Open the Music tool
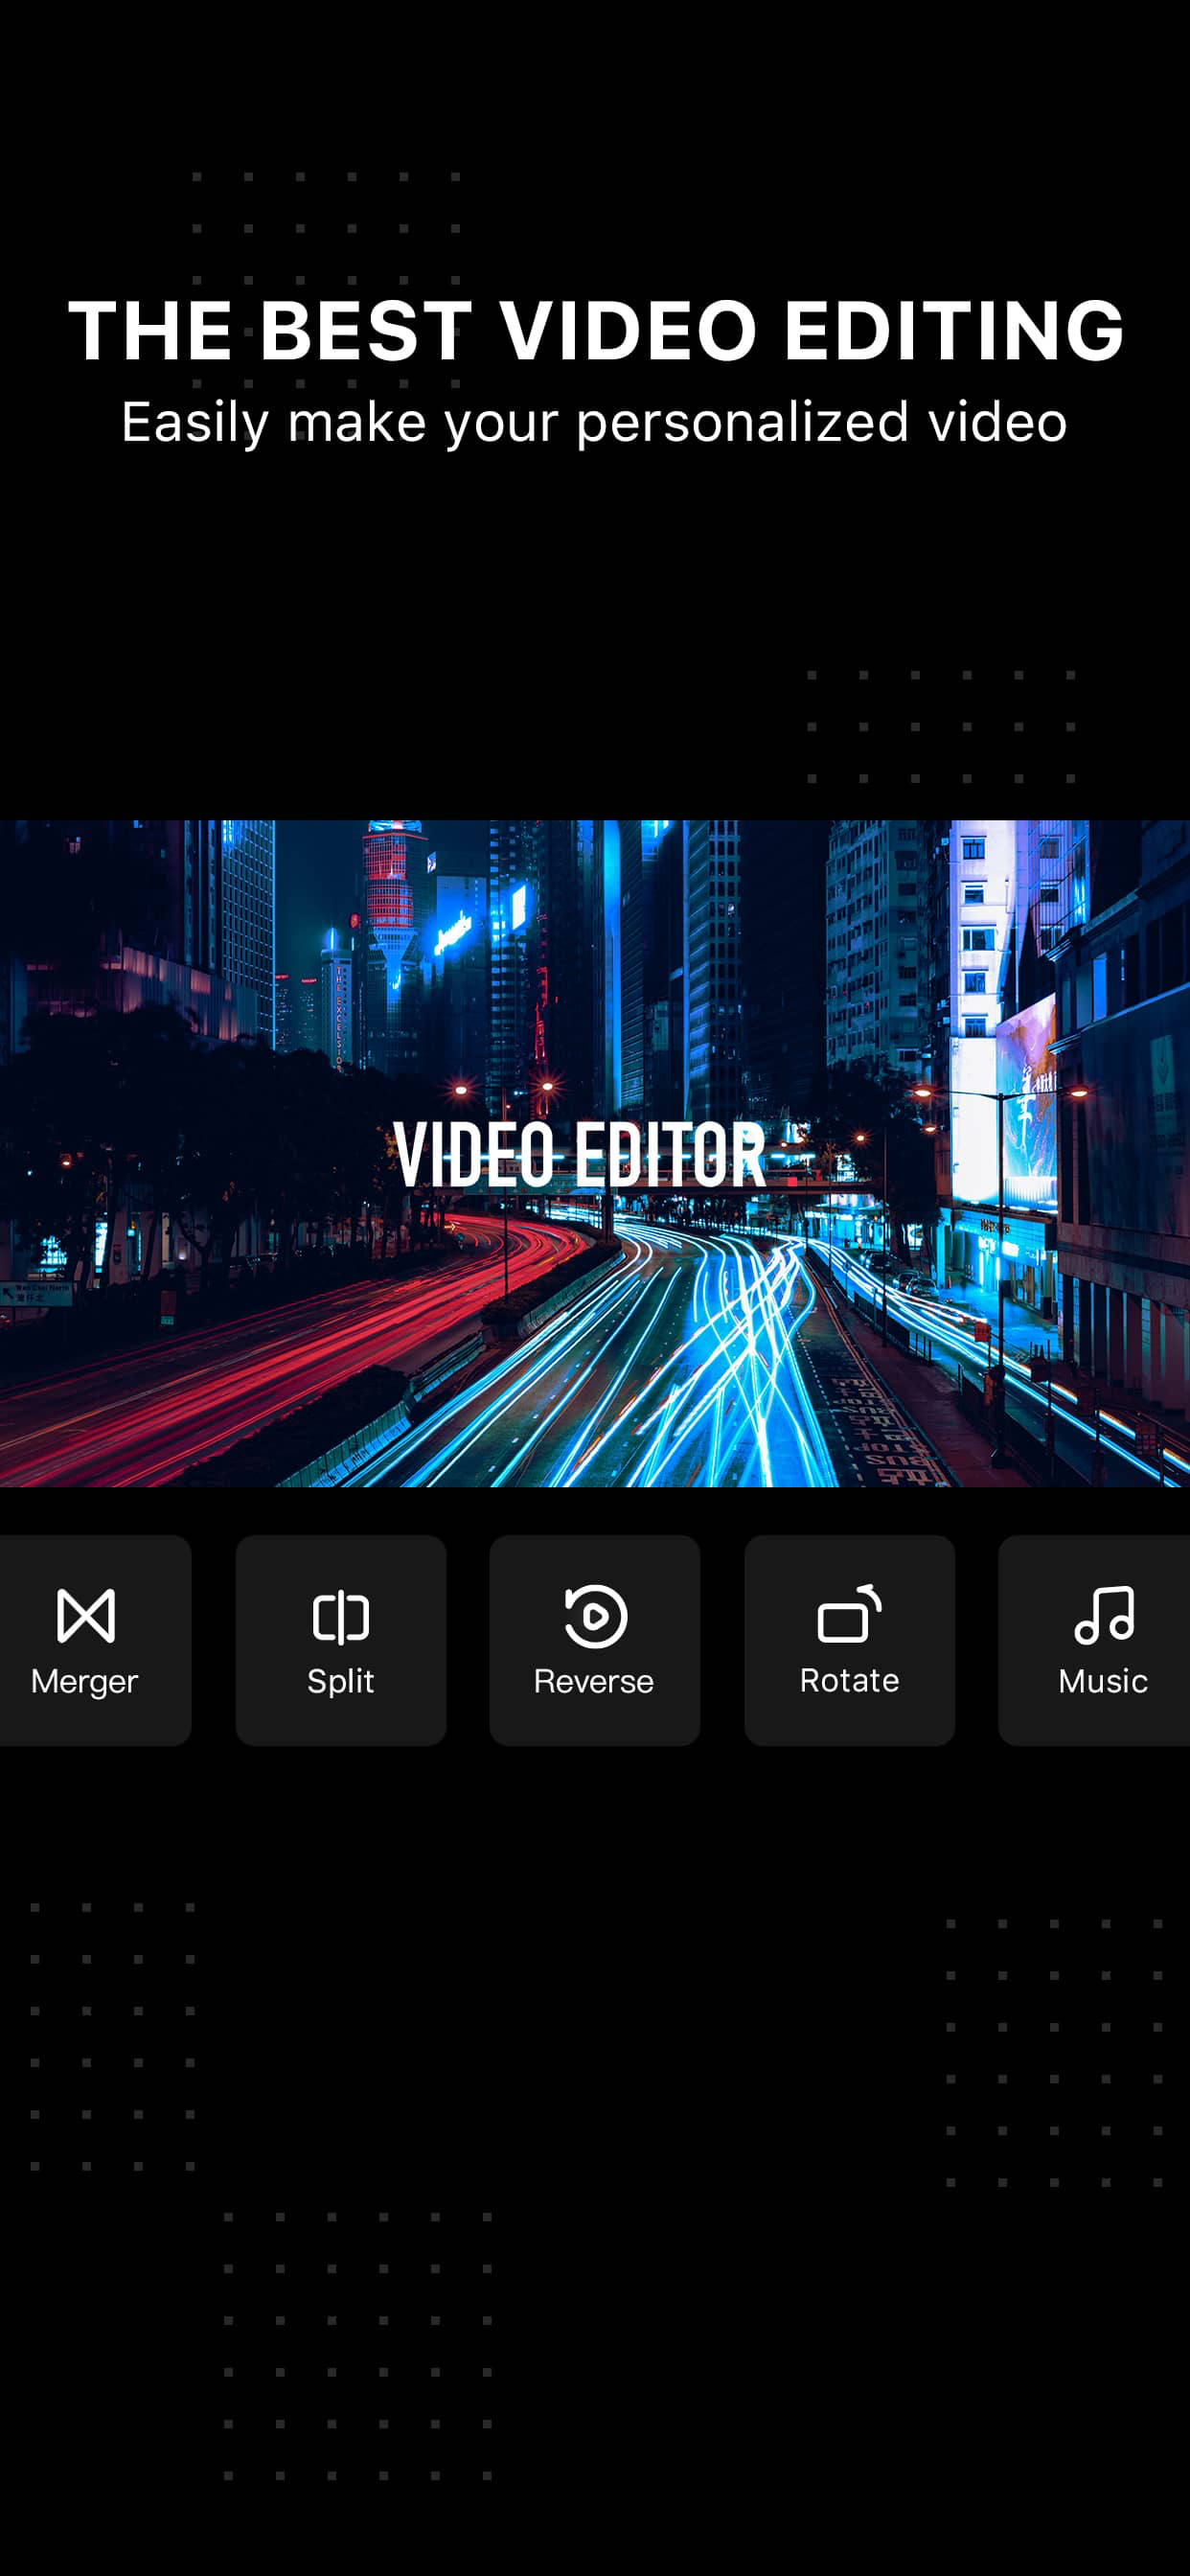This screenshot has width=1190, height=2576. (x=1096, y=1640)
